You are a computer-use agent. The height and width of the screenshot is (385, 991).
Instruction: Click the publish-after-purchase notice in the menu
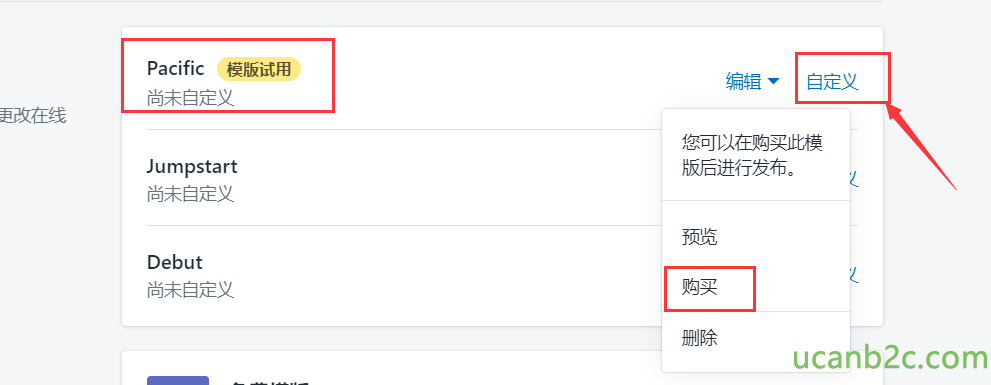tap(752, 156)
